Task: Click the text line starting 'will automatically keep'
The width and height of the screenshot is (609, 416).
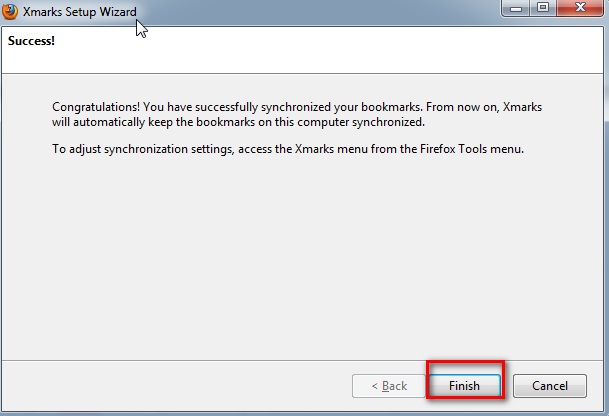Action: 238,122
